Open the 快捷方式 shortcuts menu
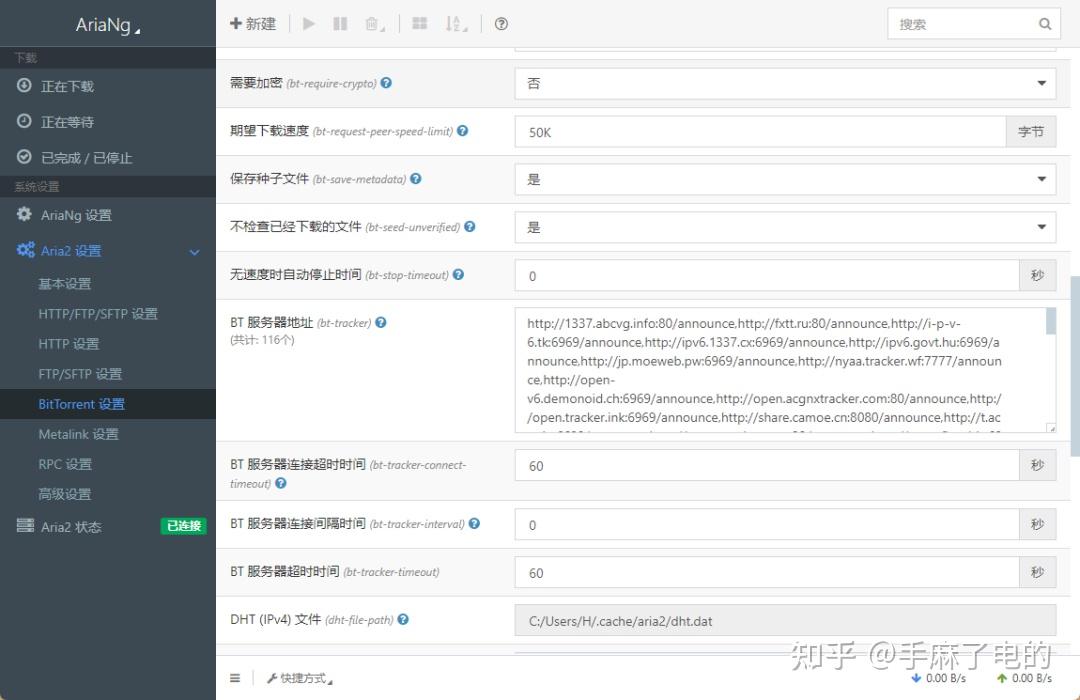 point(300,678)
